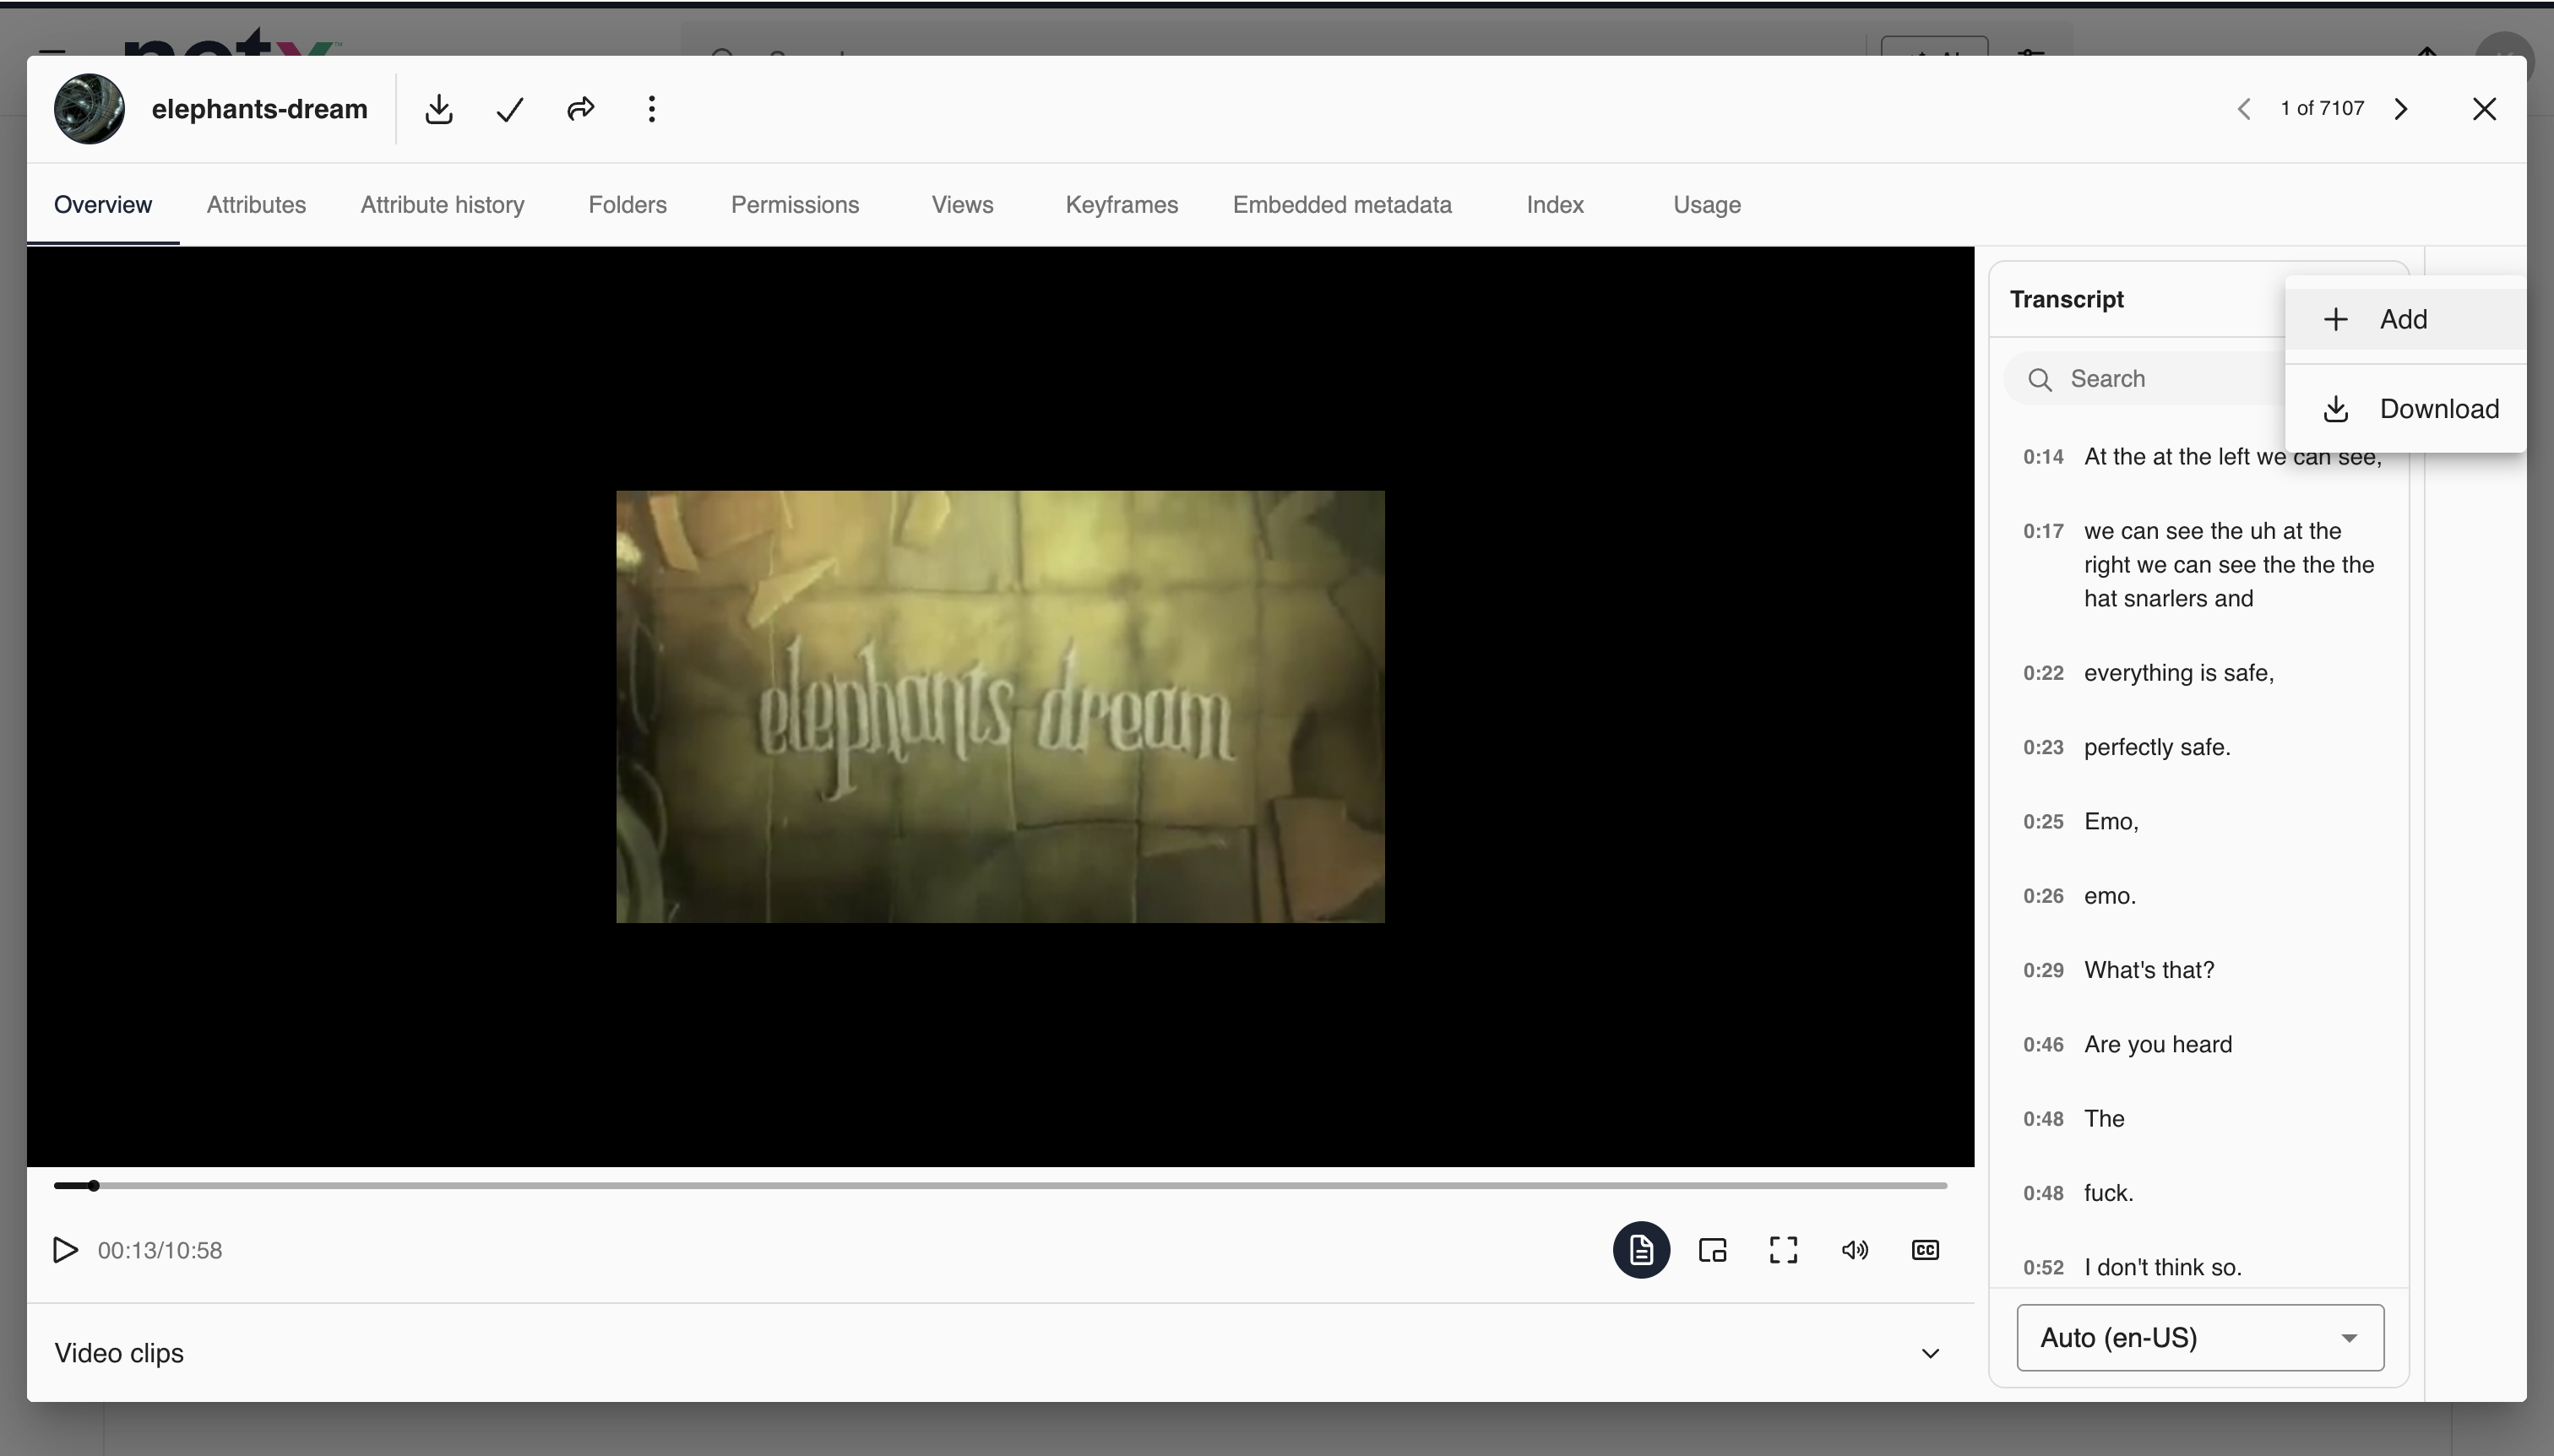Go to the previous asset
The height and width of the screenshot is (1456, 2554).
click(2244, 109)
